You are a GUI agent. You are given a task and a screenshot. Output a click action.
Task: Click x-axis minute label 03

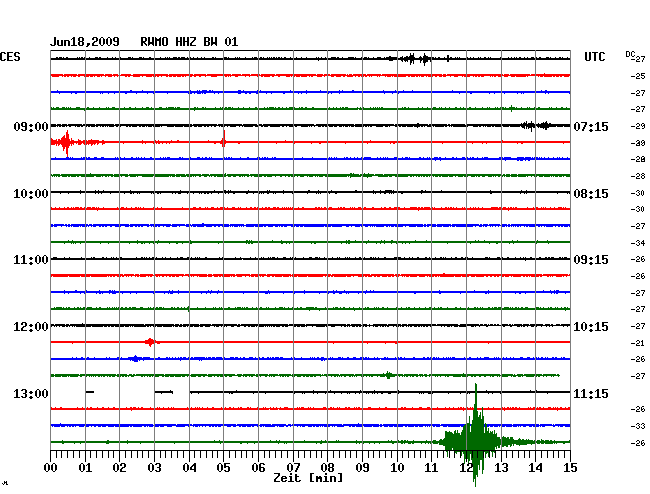coord(154,467)
